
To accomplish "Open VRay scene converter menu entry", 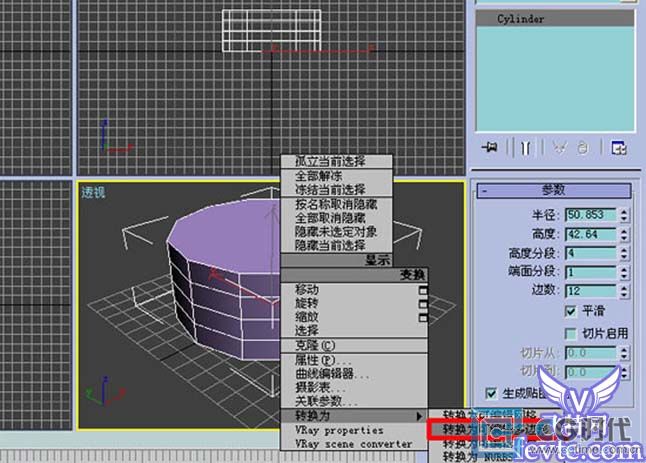I will (x=354, y=444).
